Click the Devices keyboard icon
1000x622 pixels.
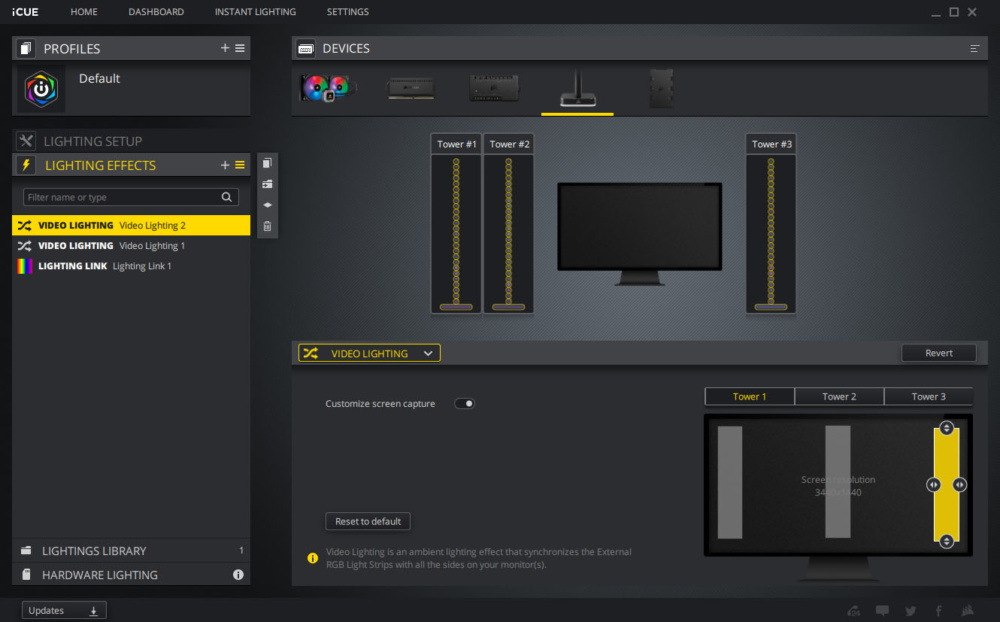305,48
